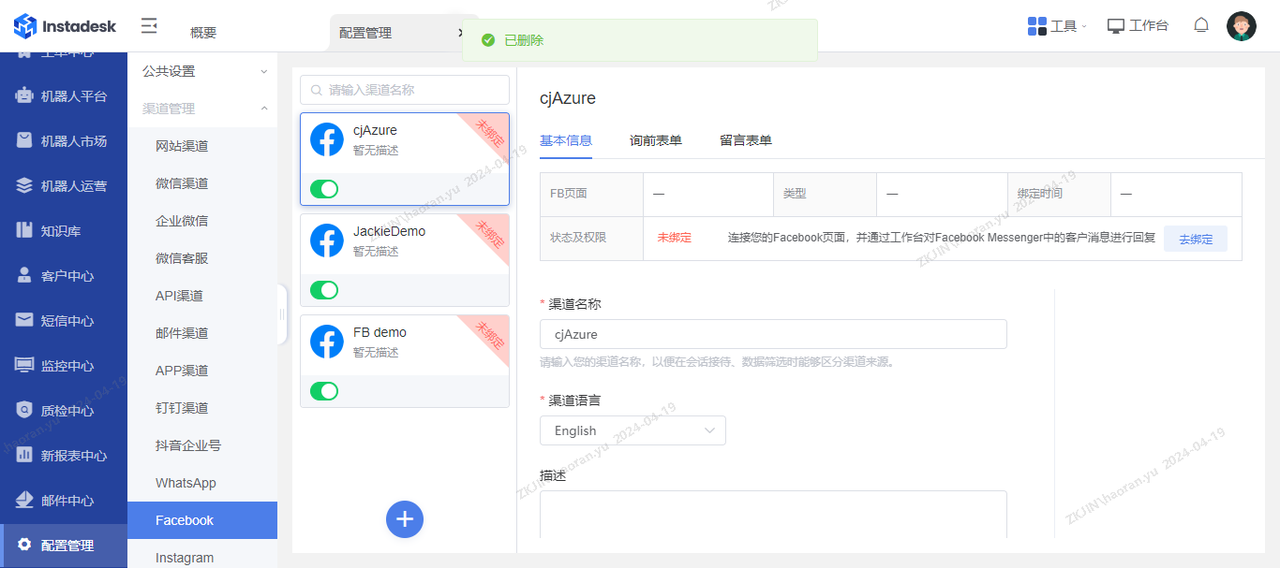The image size is (1280, 568).
Task: Toggle the cjAzure channel switch
Action: coord(324,189)
